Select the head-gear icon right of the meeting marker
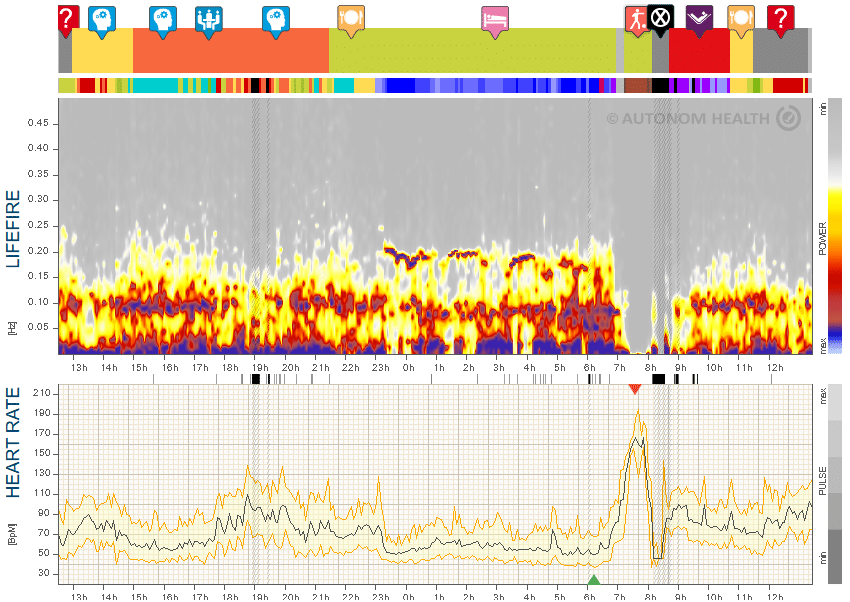The image size is (850, 602). (275, 22)
